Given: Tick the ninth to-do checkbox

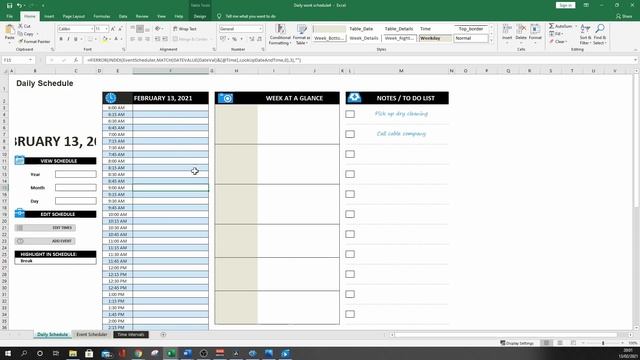Looking at the screenshot, I should (350, 274).
